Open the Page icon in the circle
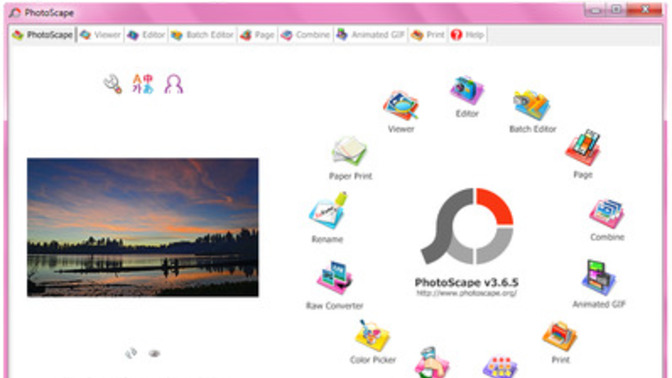This screenshot has width=672, height=378. point(583,148)
